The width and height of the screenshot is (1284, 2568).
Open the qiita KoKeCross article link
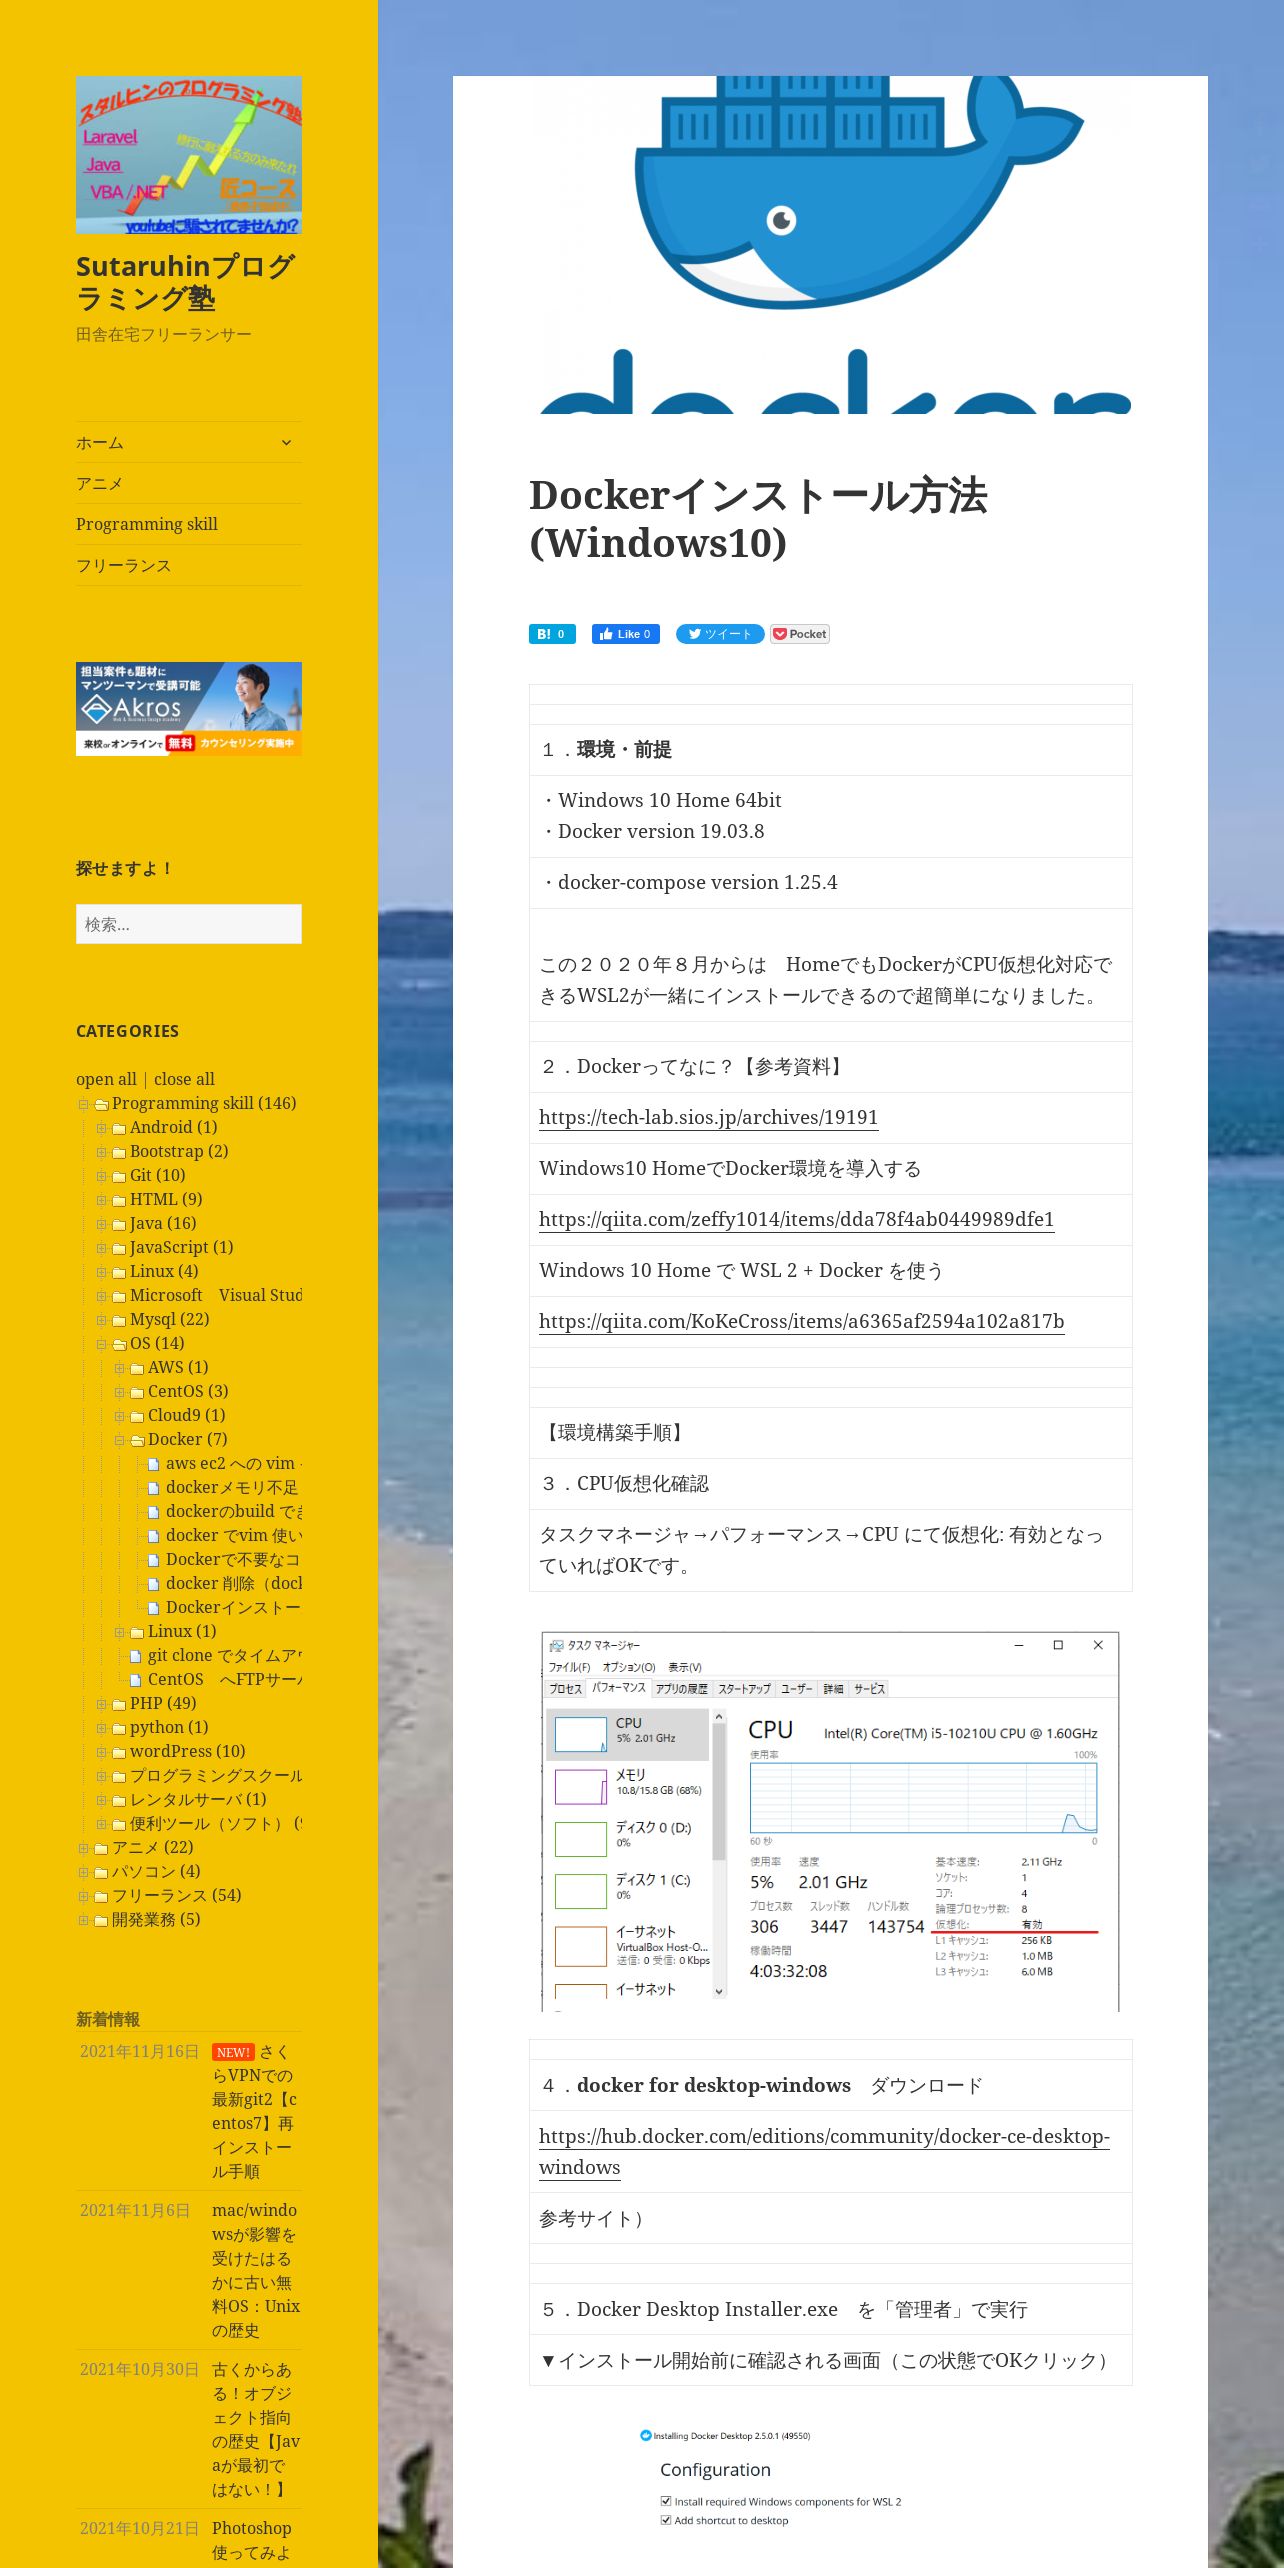tap(801, 1321)
